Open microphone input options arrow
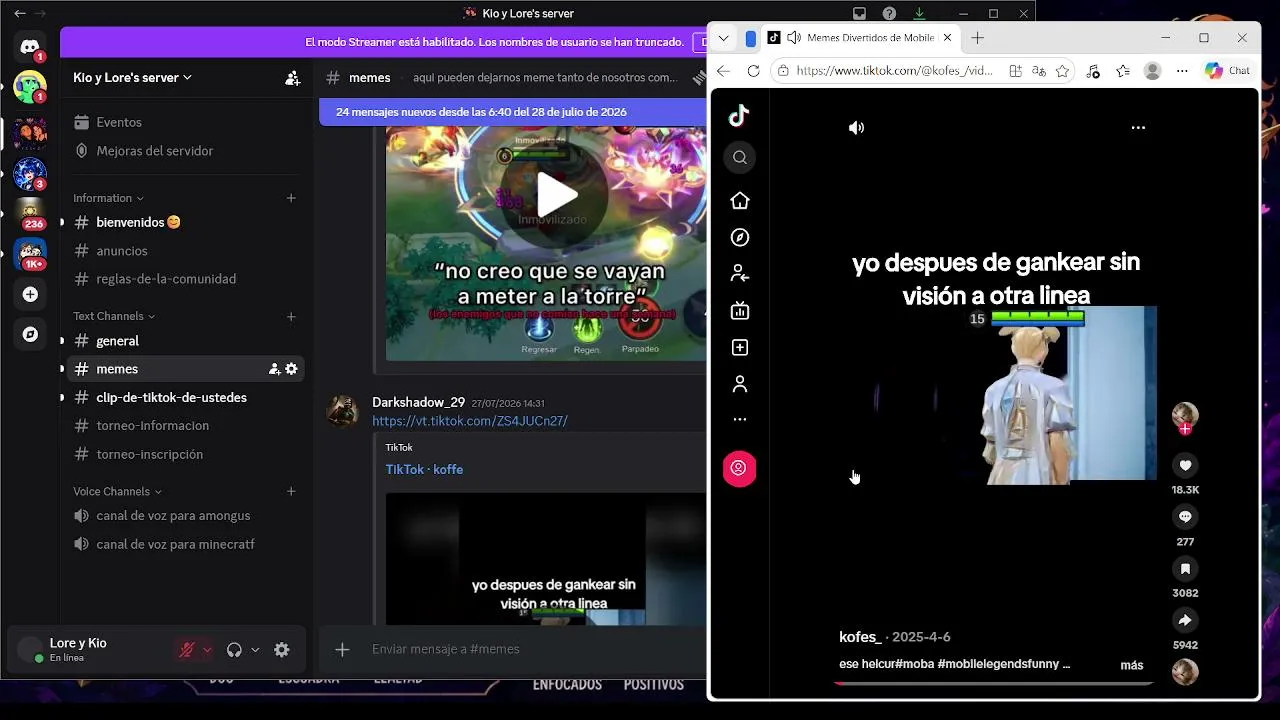The height and width of the screenshot is (720, 1280). pyautogui.click(x=207, y=650)
